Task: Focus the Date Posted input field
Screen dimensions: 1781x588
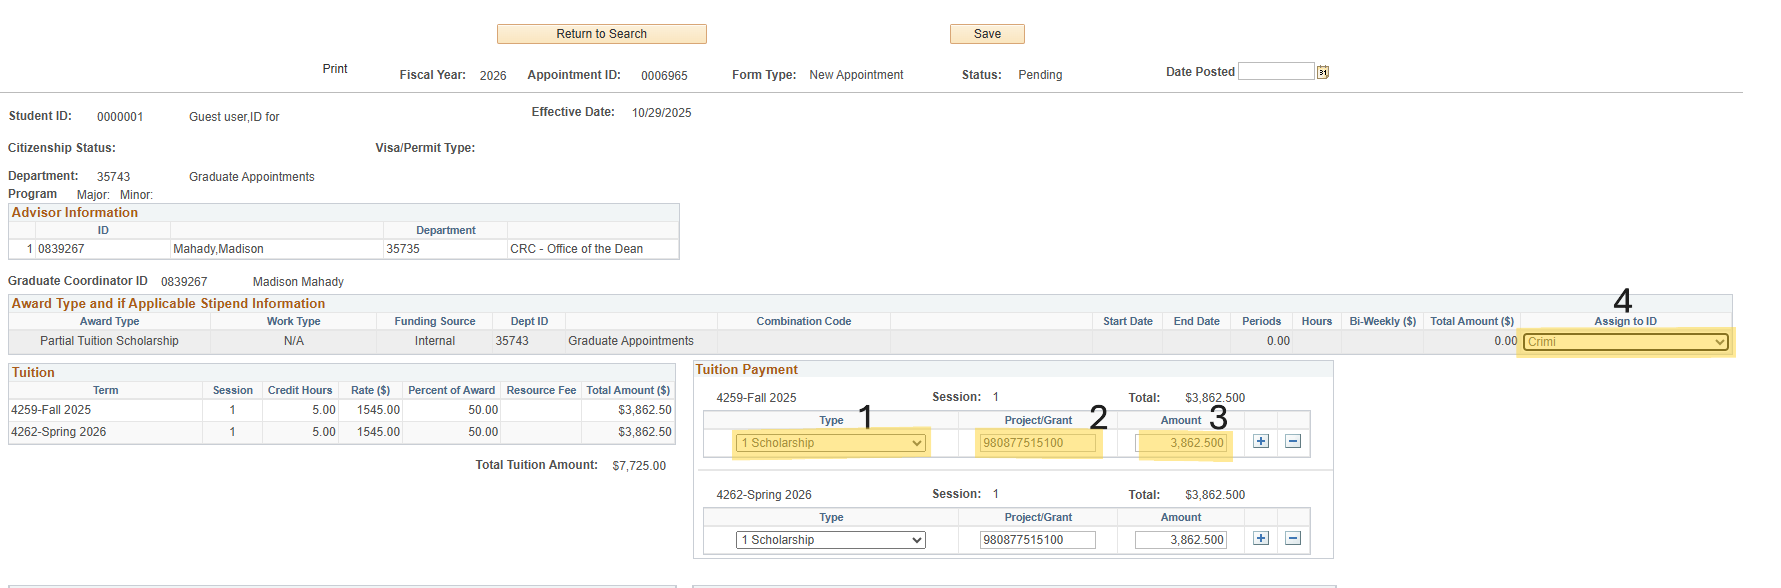Action: (x=1275, y=72)
